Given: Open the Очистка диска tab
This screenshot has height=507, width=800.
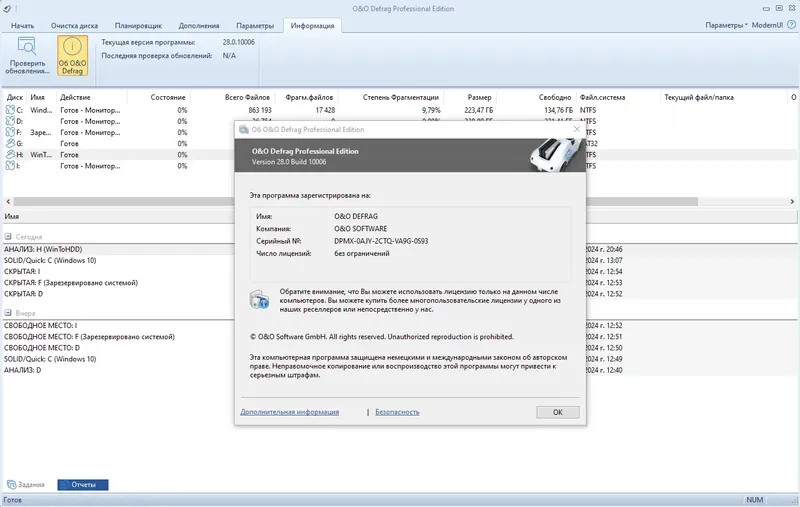Looking at the screenshot, I should point(74,26).
